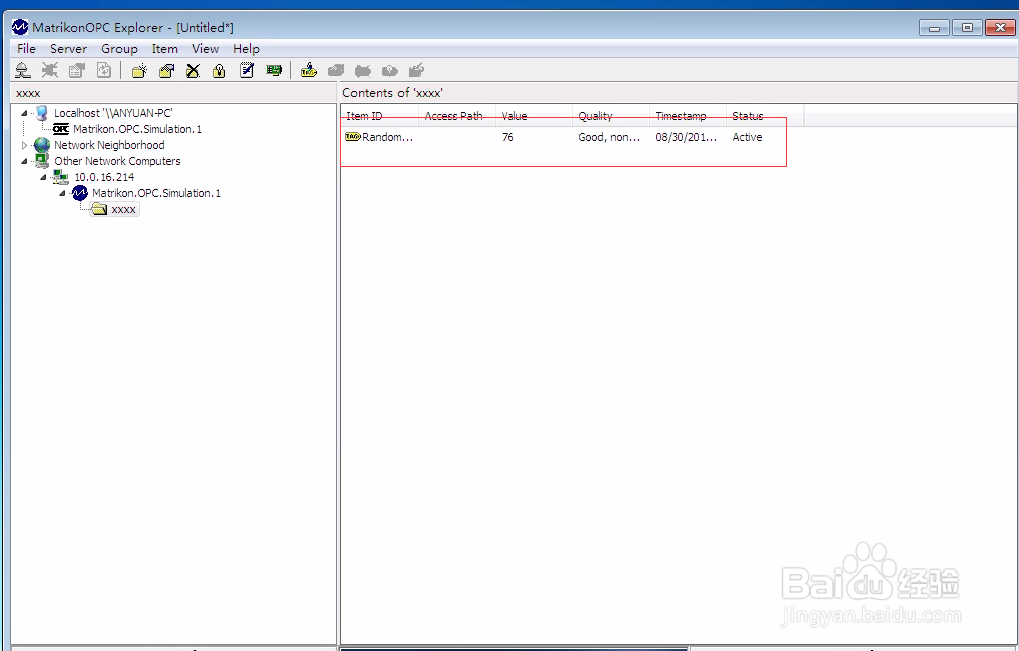Click the connect to server toolbar icon
Image resolution: width=1019 pixels, height=651 pixels.
tap(22, 70)
